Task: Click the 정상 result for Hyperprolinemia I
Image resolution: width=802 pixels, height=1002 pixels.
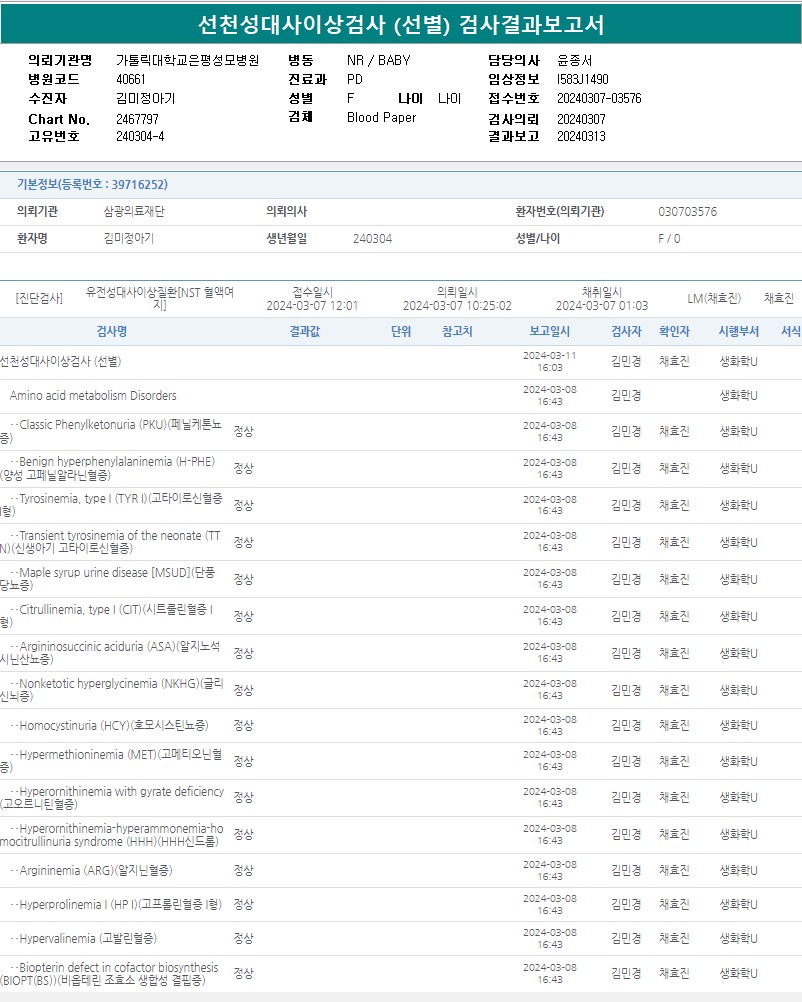Action: tap(243, 904)
